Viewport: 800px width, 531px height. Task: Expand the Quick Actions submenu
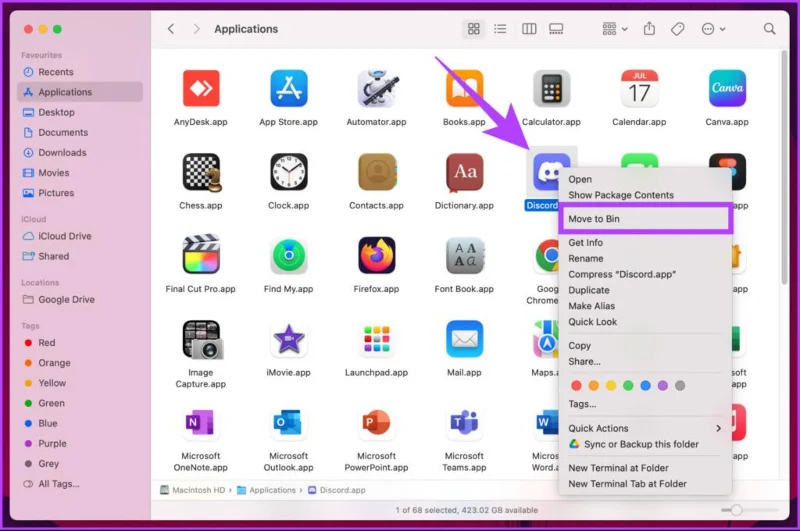[645, 428]
